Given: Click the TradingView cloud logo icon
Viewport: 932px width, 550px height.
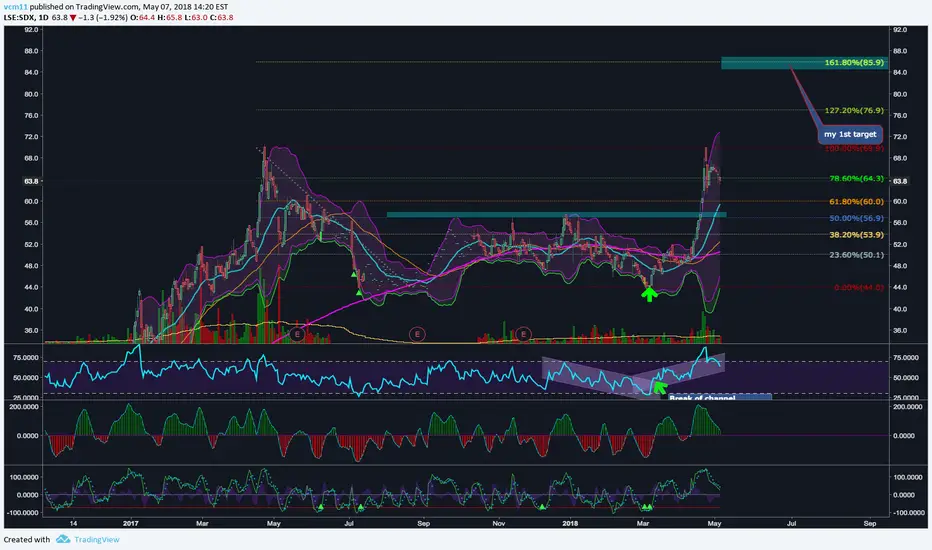Looking at the screenshot, I should pyautogui.click(x=63, y=539).
